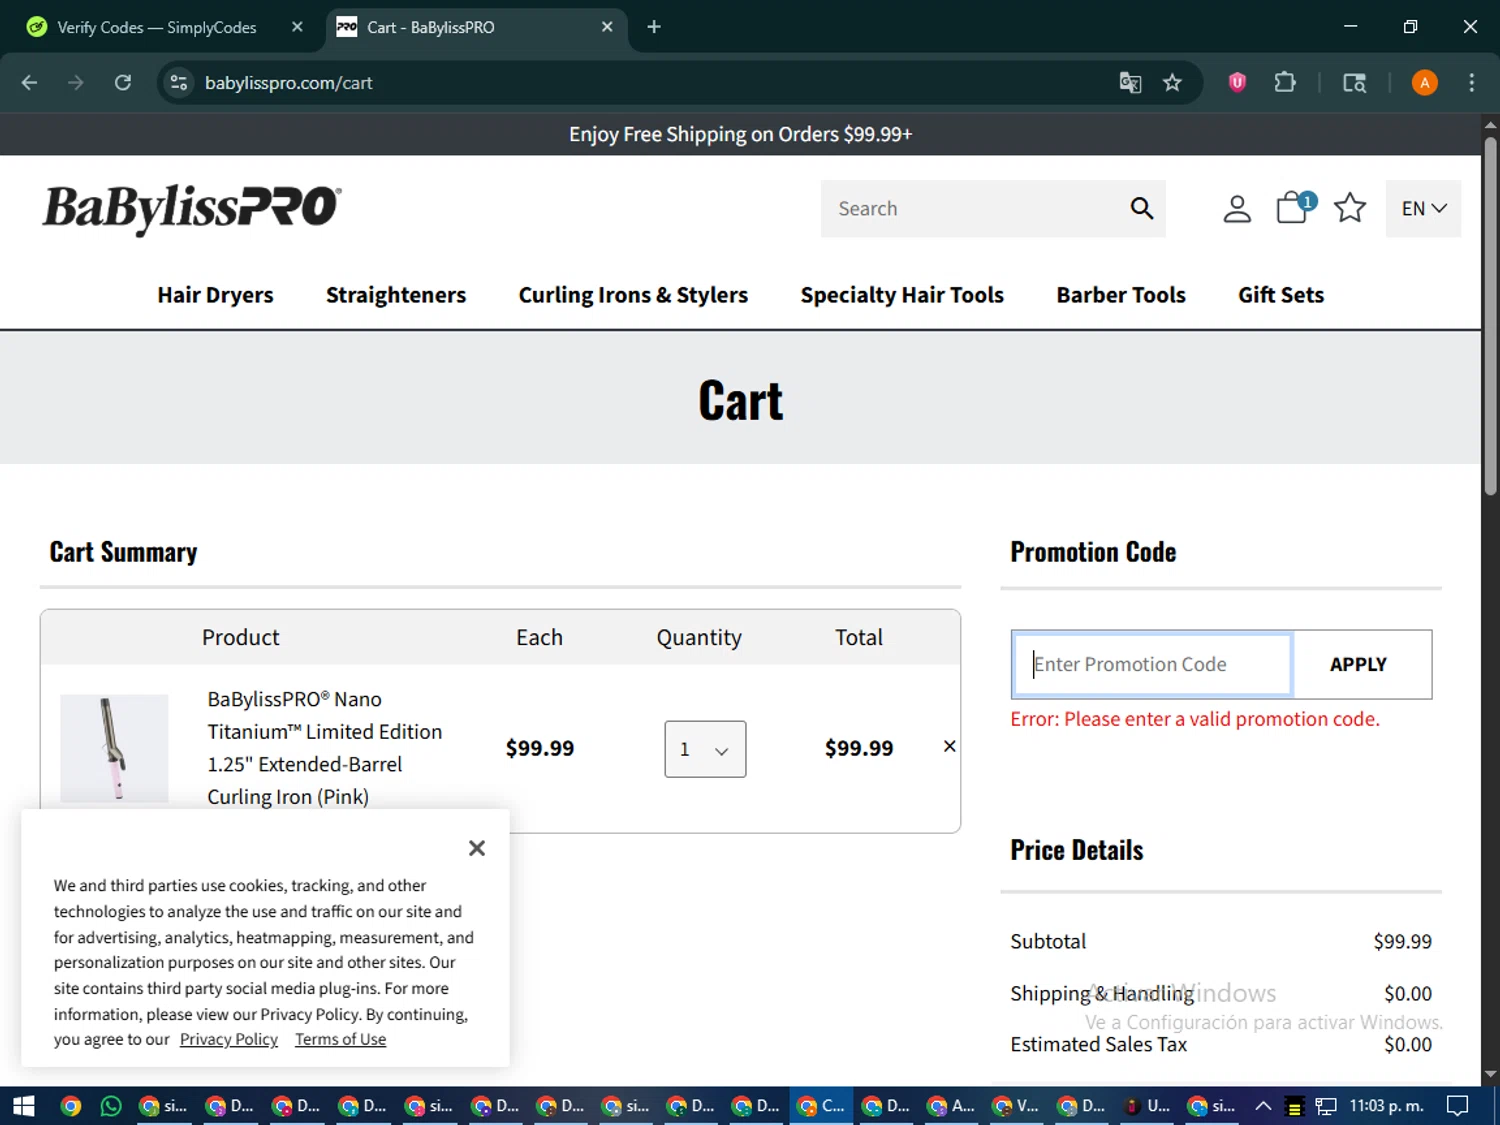This screenshot has width=1500, height=1125.
Task: Open the Windows notification center
Action: tap(1458, 1106)
